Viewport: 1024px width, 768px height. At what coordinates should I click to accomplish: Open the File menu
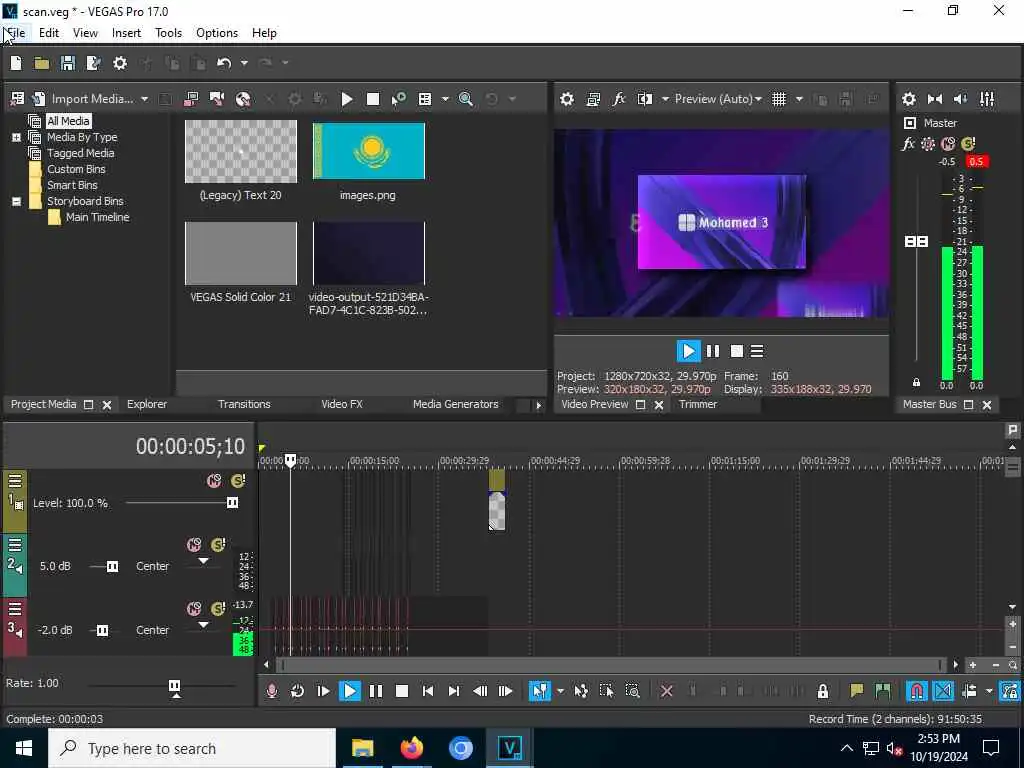(16, 33)
